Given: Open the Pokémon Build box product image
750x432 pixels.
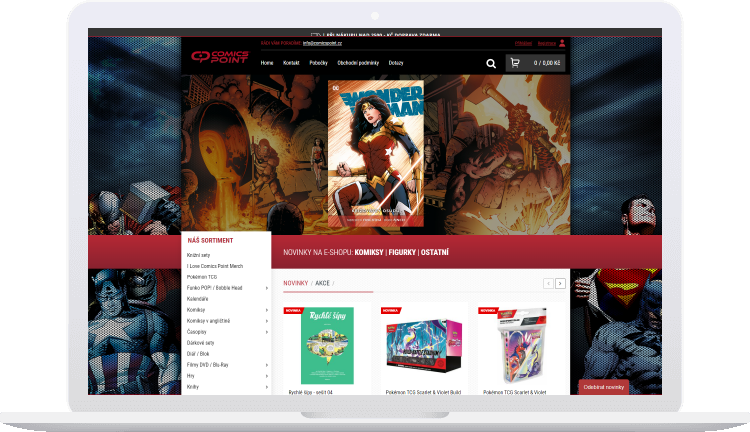Looking at the screenshot, I should (x=424, y=345).
